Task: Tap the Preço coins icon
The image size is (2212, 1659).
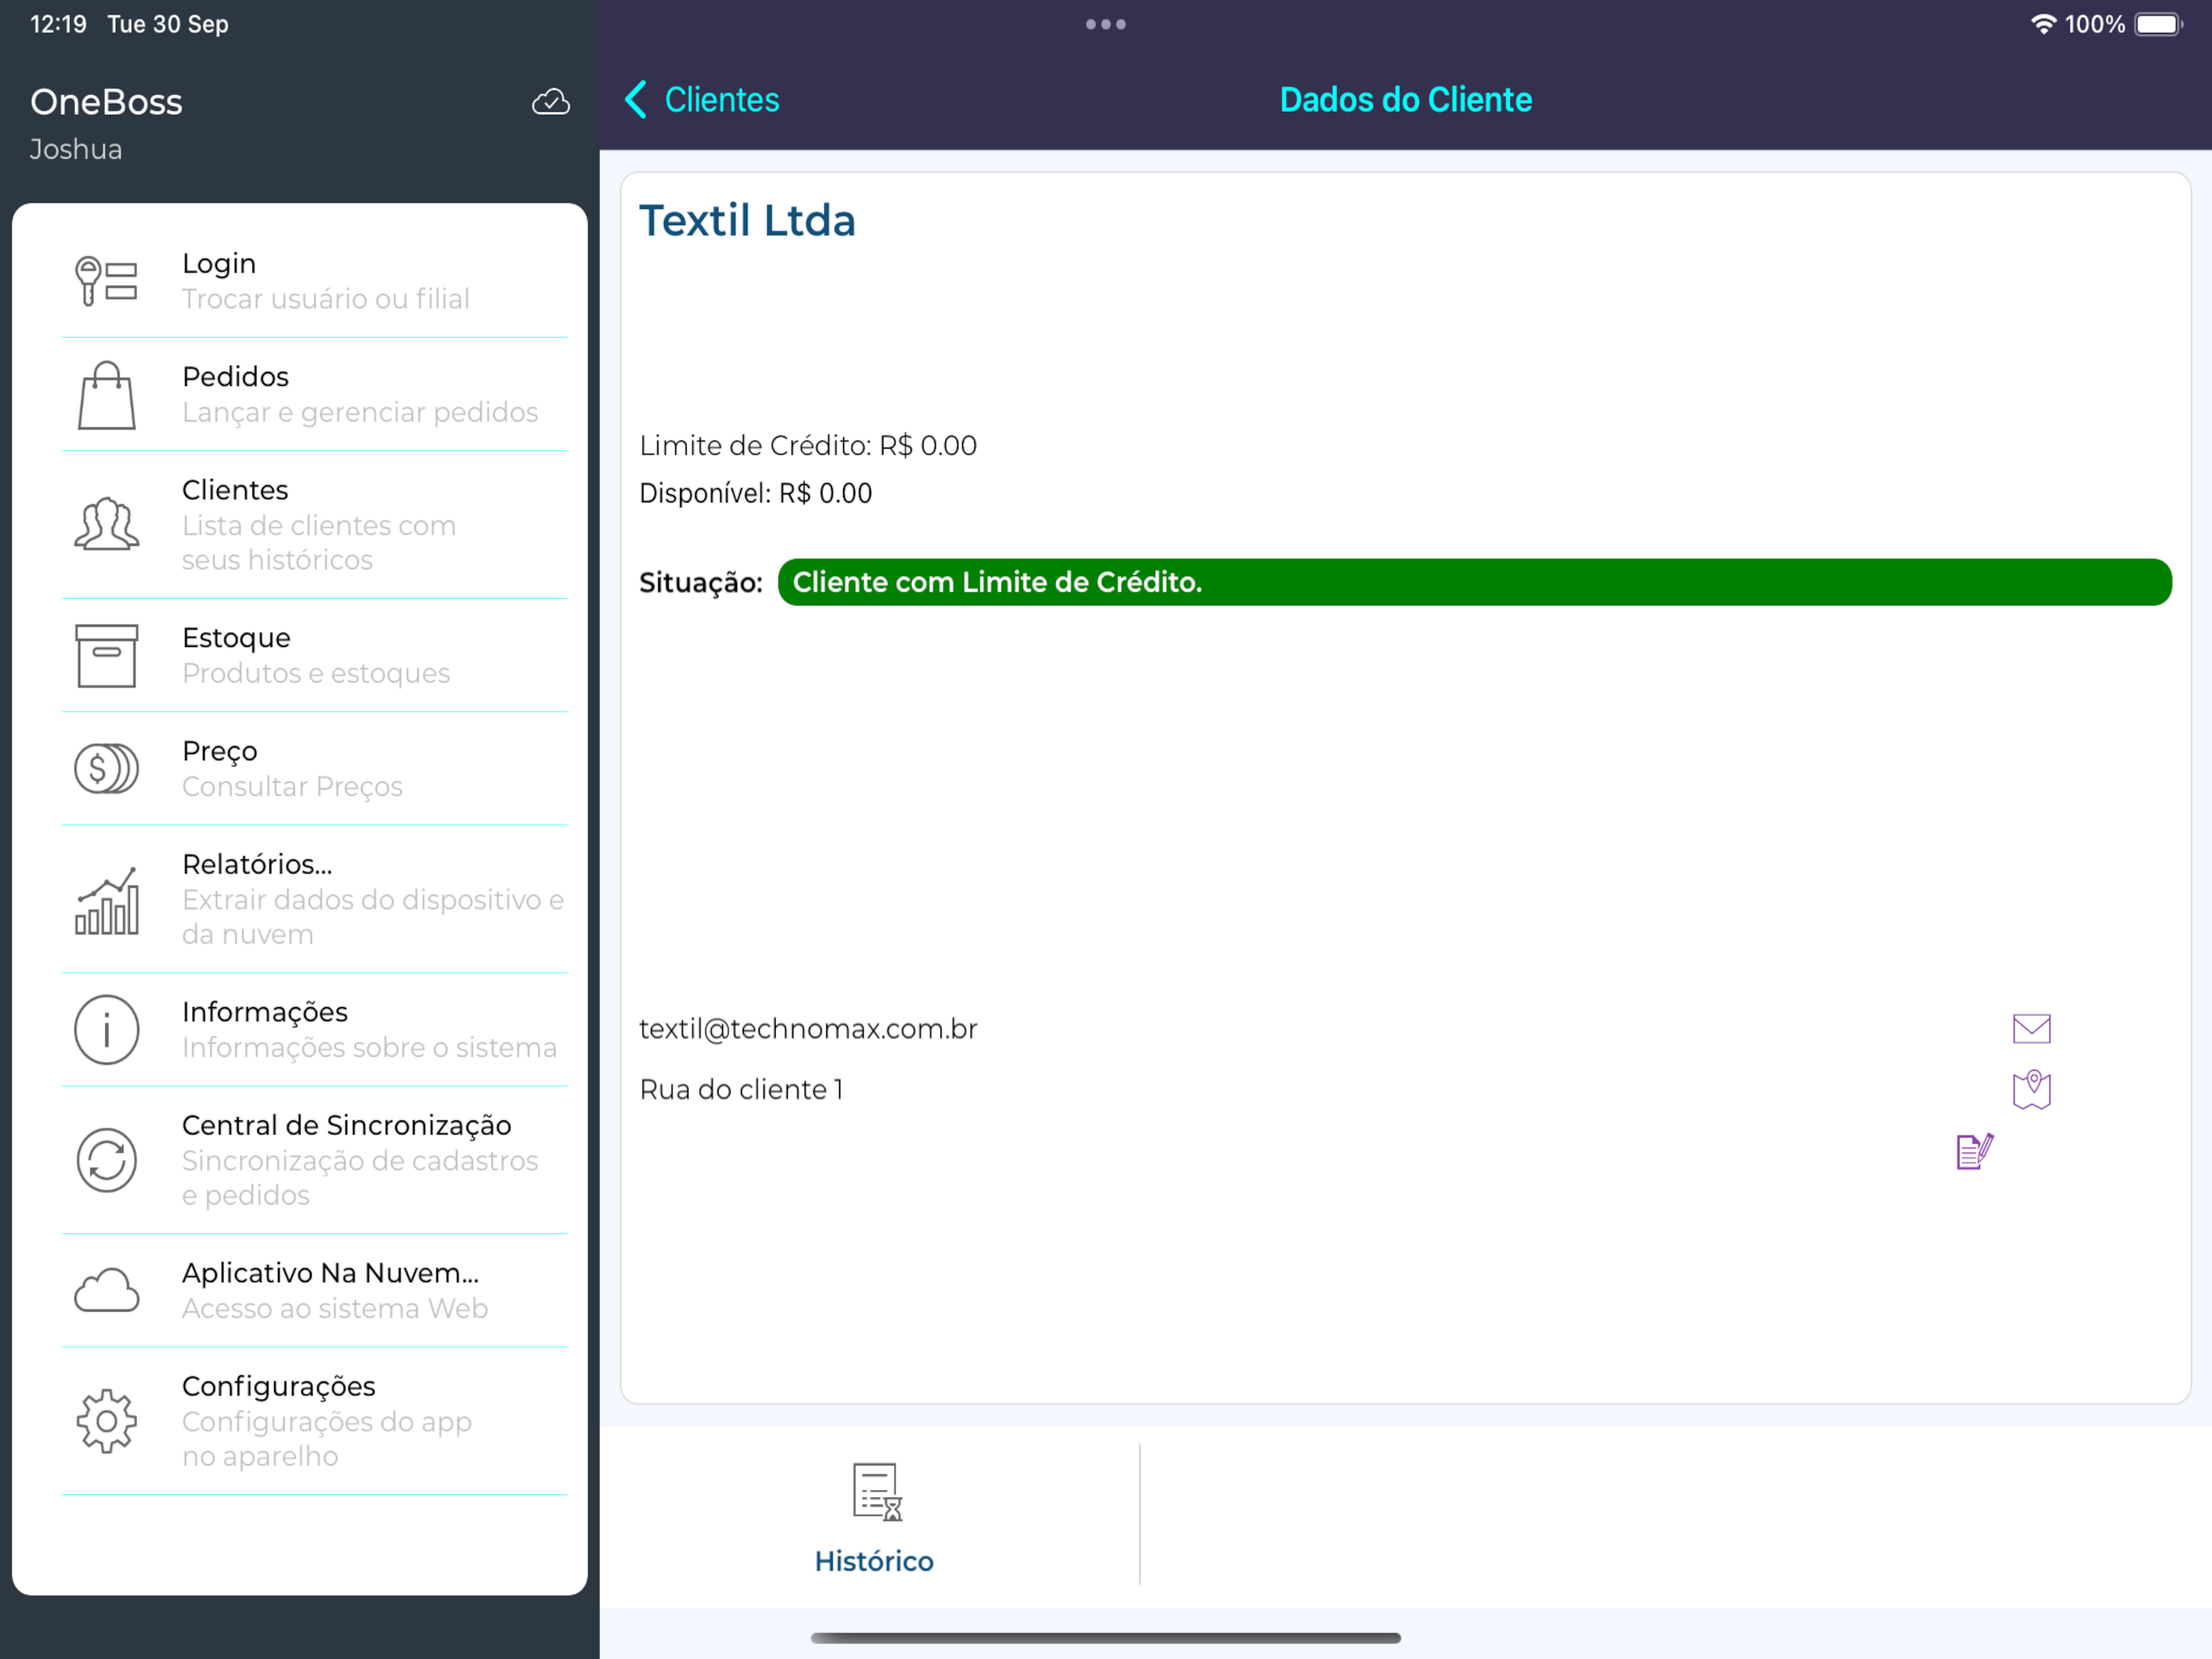Action: (106, 769)
